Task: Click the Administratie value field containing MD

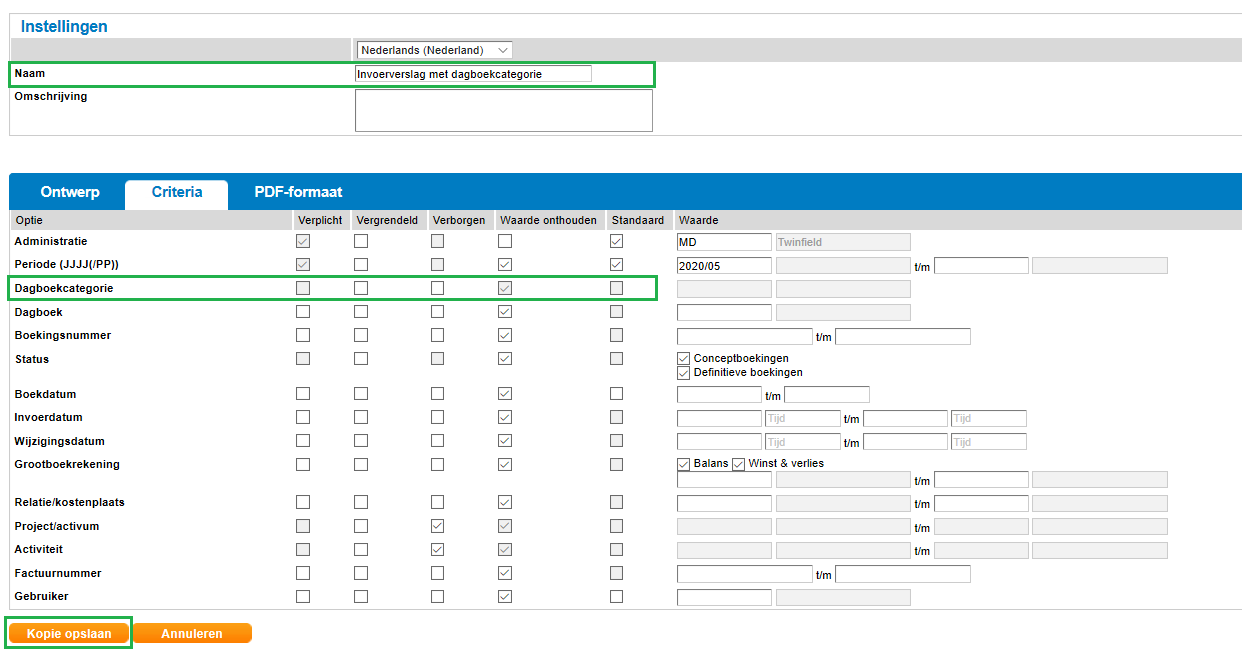Action: 724,242
